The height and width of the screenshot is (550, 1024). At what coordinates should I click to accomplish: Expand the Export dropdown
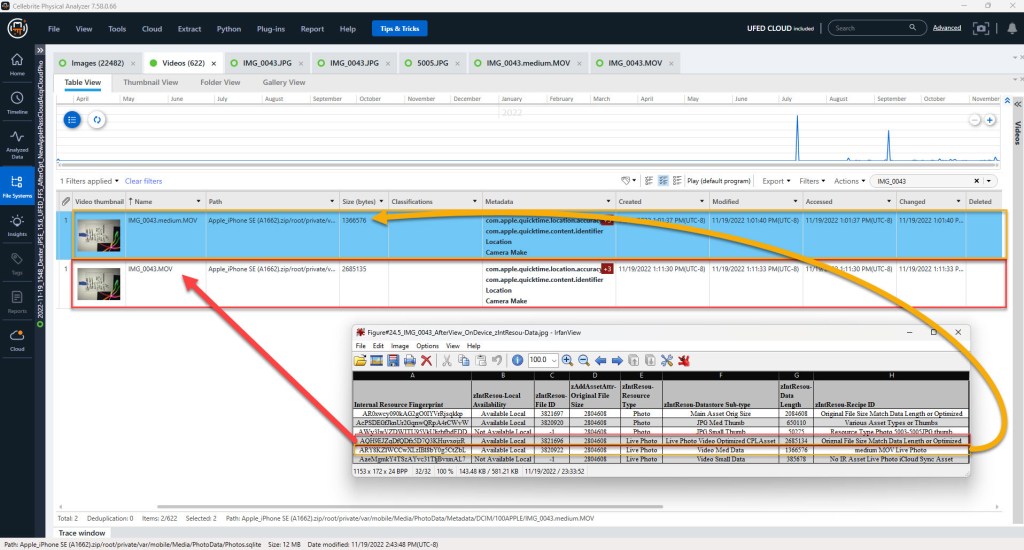(x=776, y=181)
